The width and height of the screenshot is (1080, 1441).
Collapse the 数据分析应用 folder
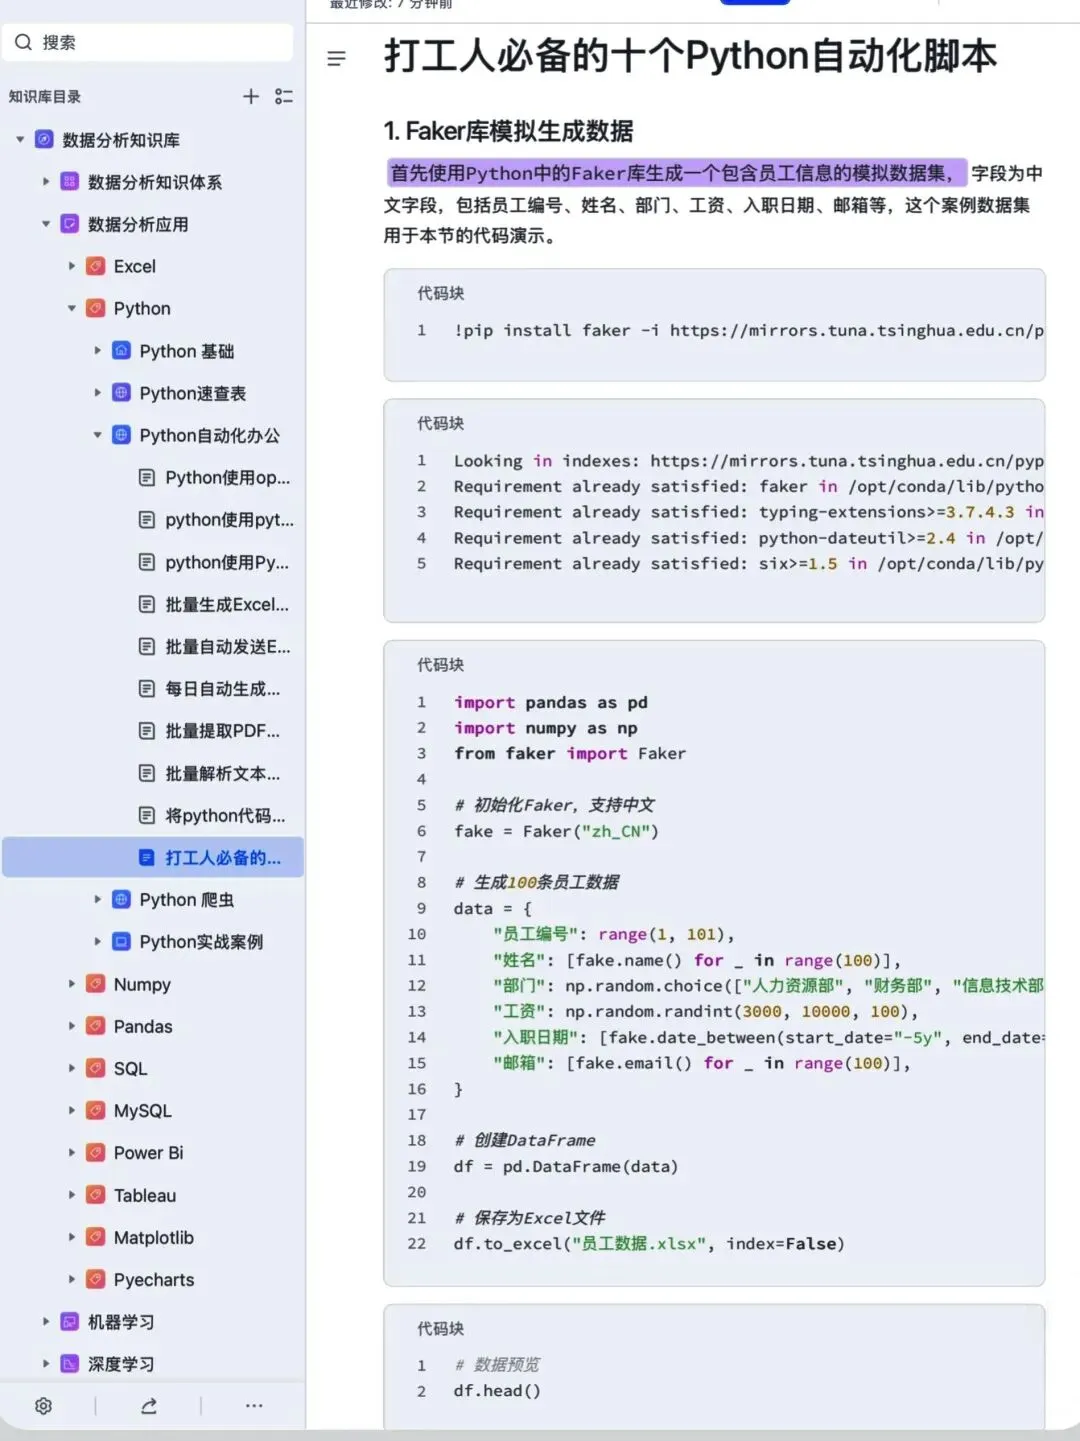coord(46,224)
